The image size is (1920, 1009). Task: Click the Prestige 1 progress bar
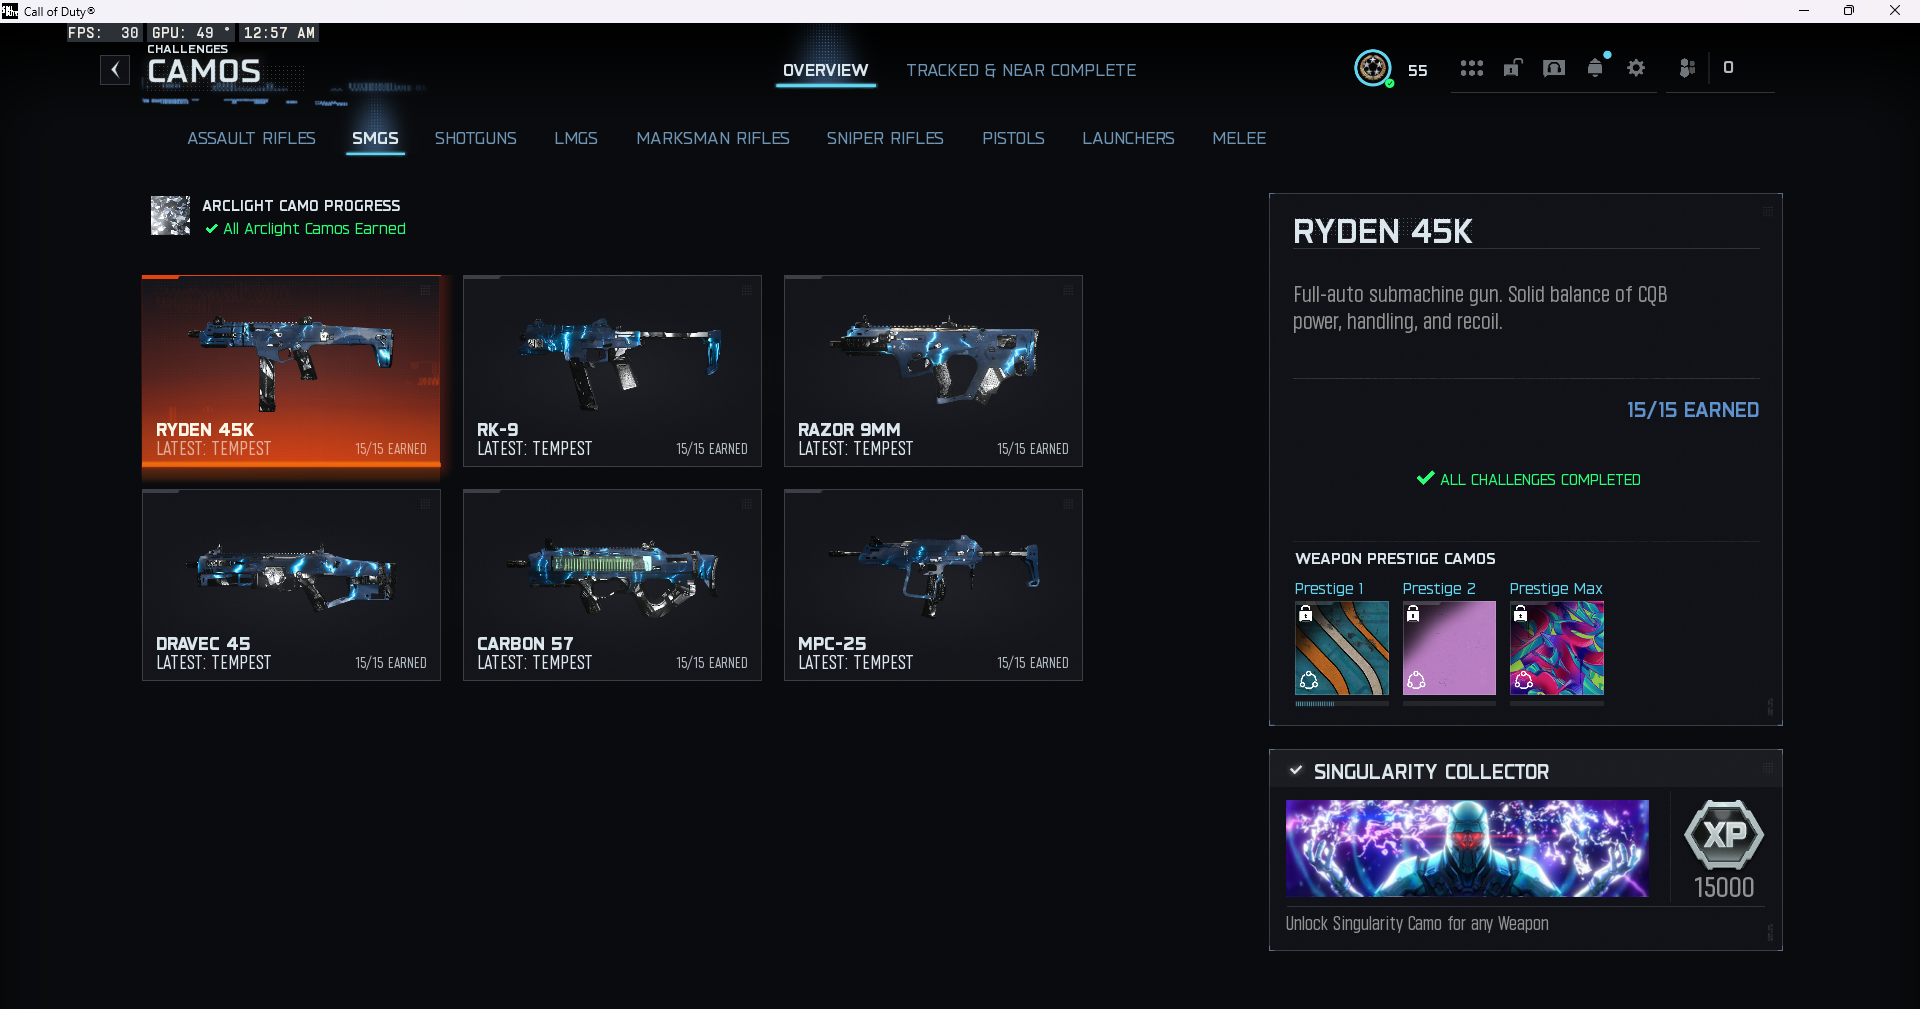click(1342, 703)
